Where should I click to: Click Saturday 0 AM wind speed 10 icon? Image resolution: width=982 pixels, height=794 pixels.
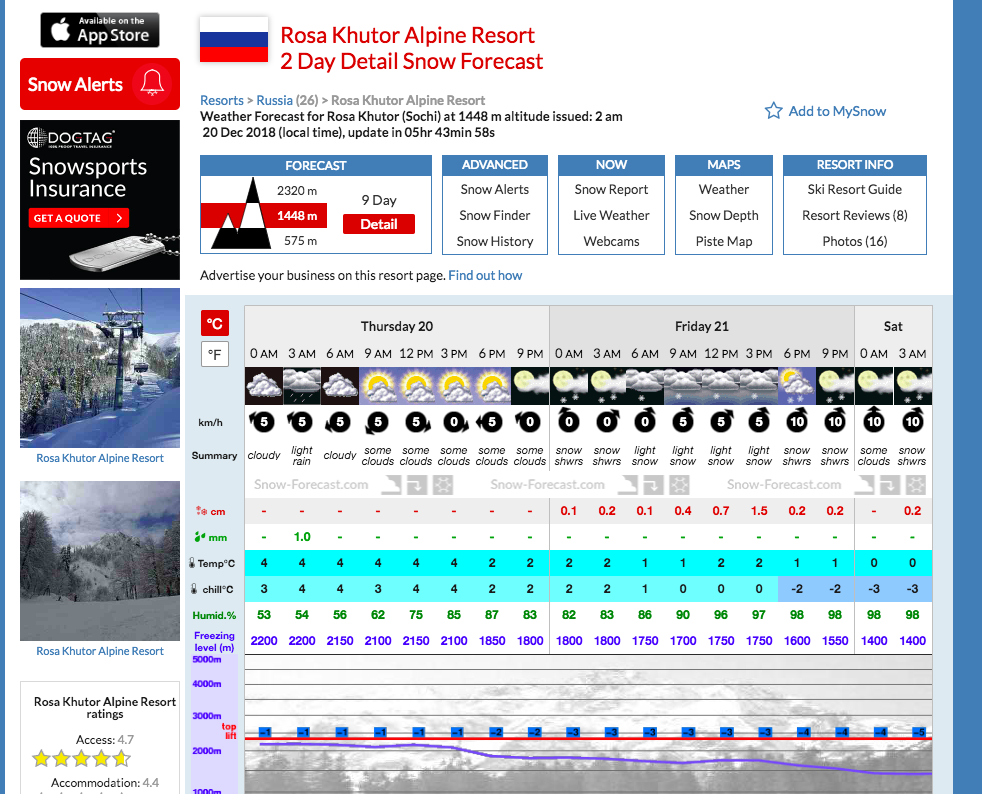tap(874, 421)
